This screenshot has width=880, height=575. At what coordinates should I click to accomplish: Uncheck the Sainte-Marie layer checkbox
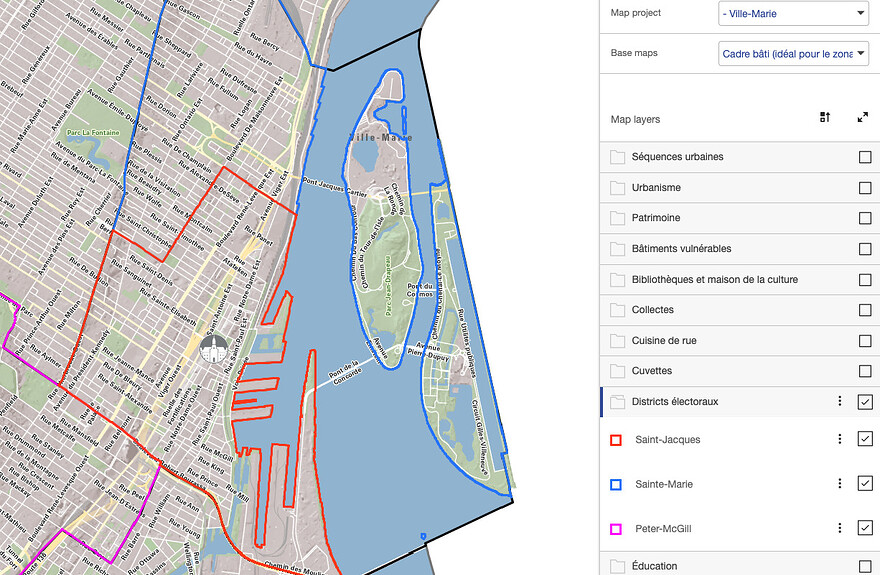(x=865, y=484)
